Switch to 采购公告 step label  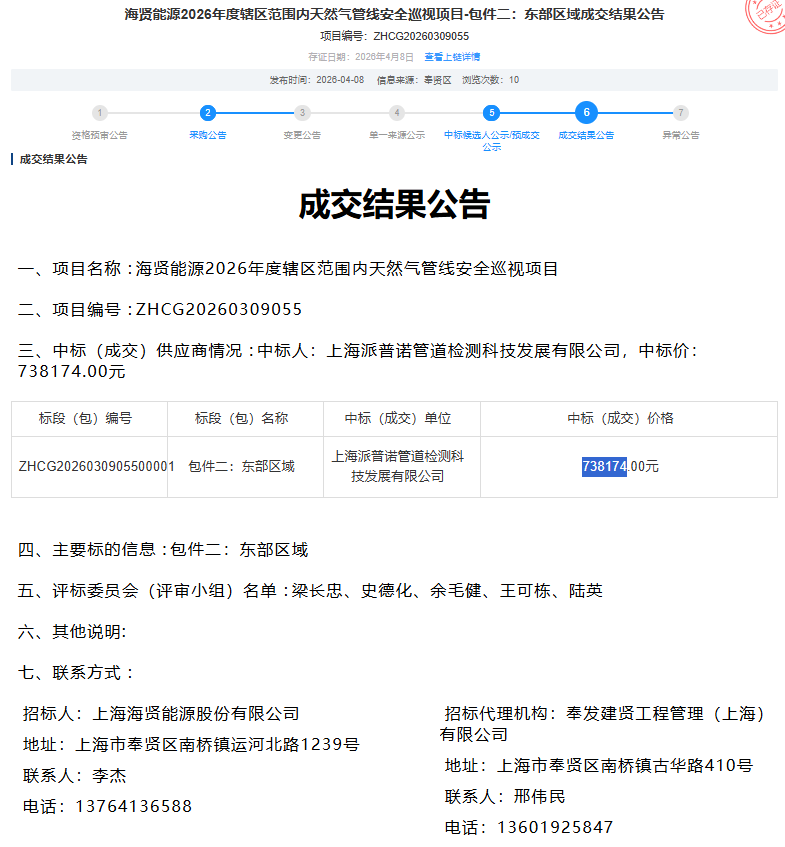click(207, 135)
